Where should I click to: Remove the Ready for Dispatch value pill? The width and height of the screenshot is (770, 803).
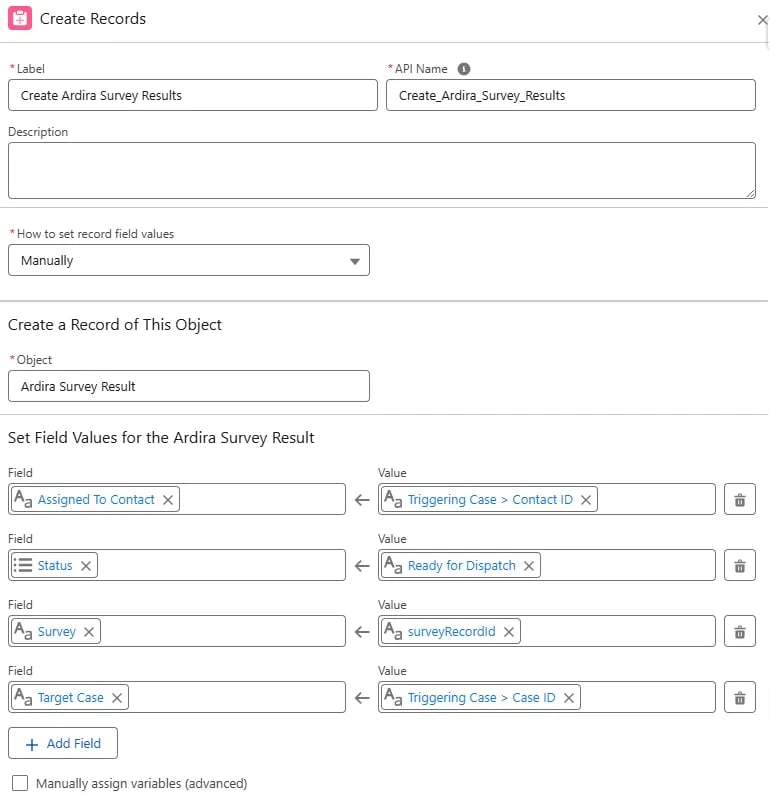click(528, 566)
